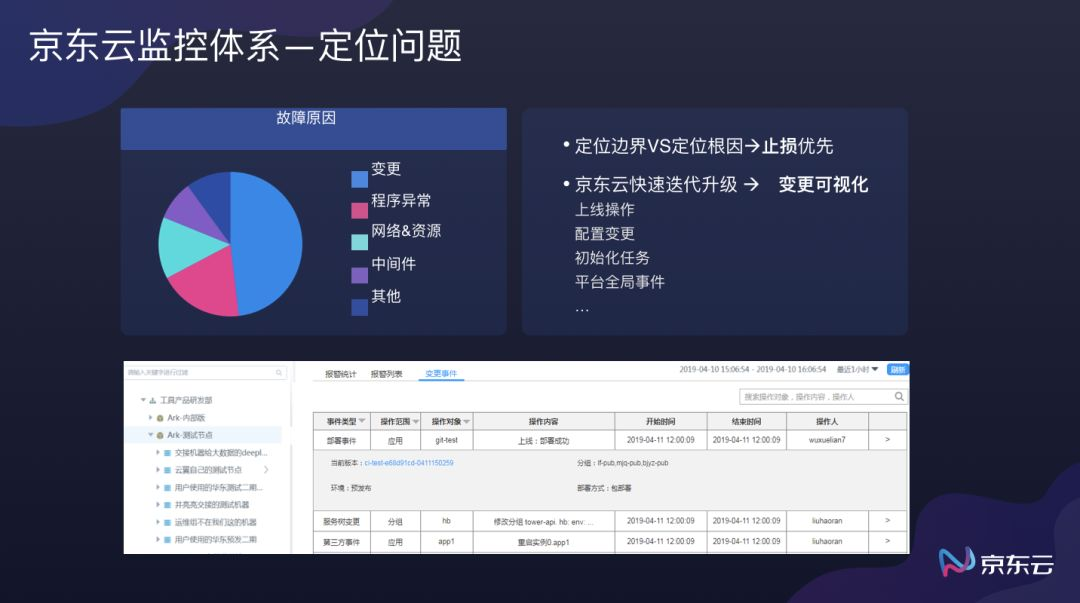Click the list icon beside 运维组不在我们这的机器
The width and height of the screenshot is (1080, 603).
[167, 522]
